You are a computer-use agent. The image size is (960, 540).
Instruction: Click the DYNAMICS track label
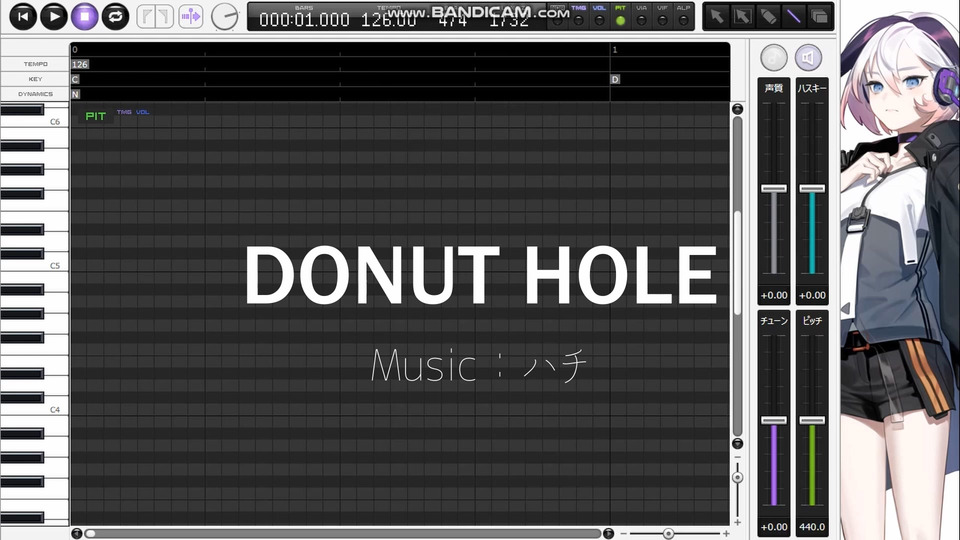(35, 94)
